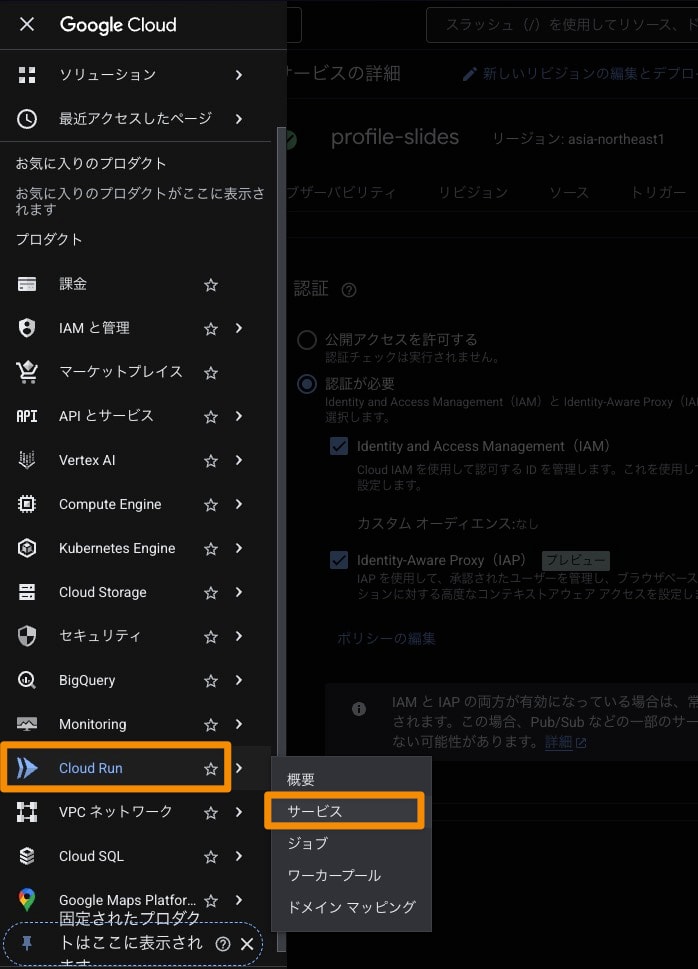
Task: Select the 認証が必要 radio button
Action: pos(307,384)
